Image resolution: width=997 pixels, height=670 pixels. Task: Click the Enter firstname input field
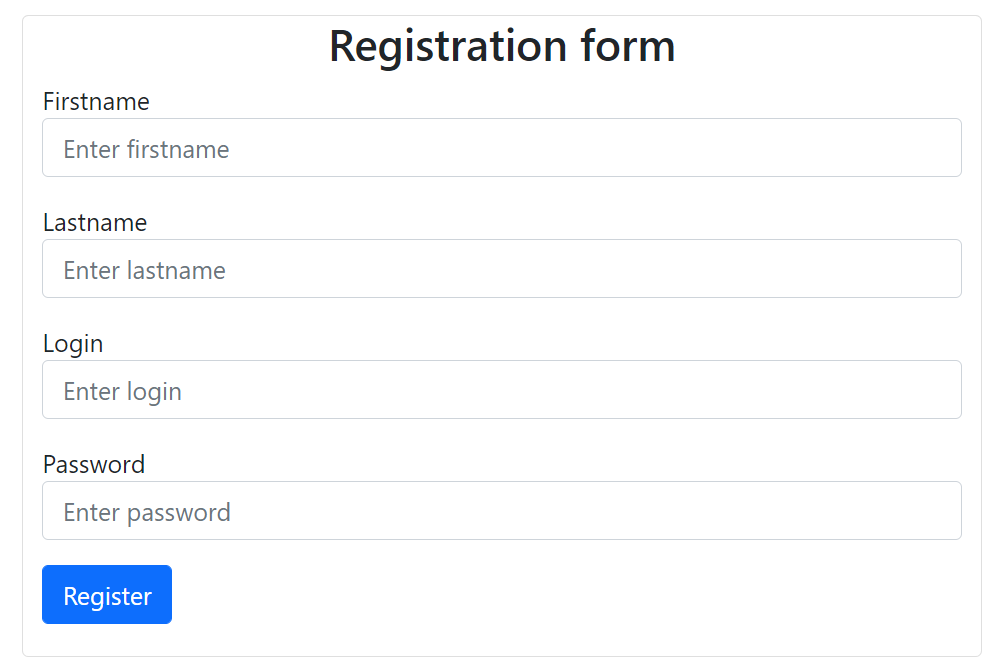(x=500, y=147)
